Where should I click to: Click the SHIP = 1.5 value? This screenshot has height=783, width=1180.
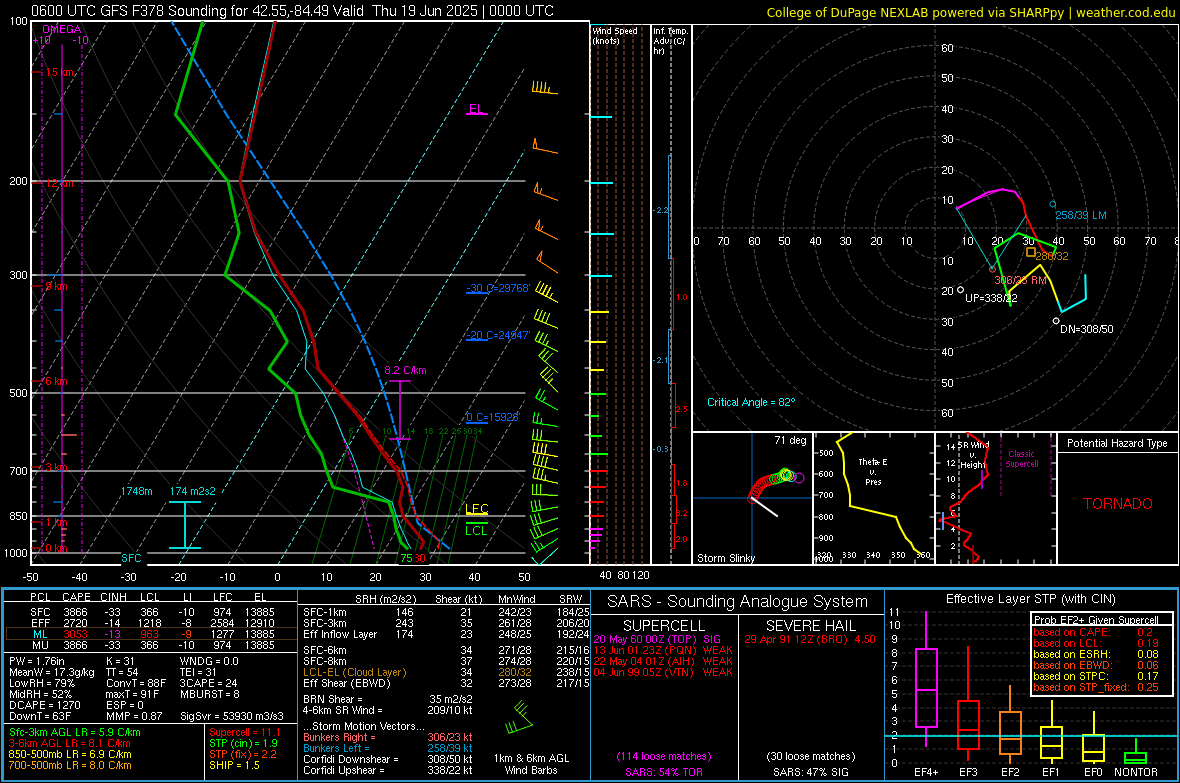(x=234, y=765)
